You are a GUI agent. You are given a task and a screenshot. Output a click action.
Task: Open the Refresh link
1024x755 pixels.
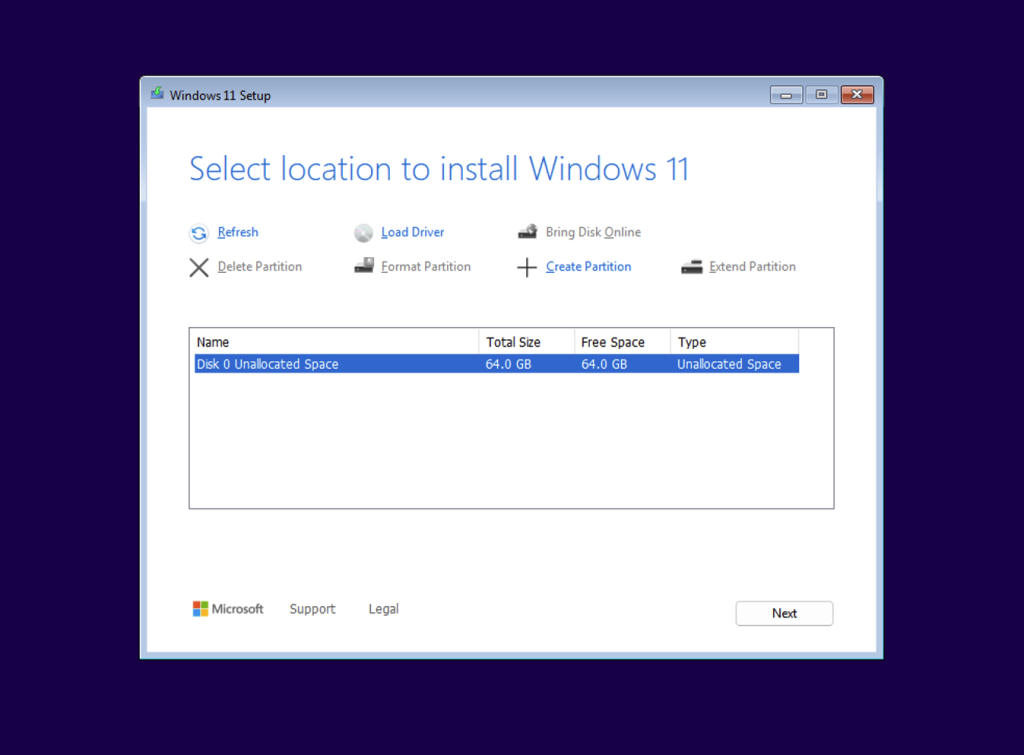point(238,233)
